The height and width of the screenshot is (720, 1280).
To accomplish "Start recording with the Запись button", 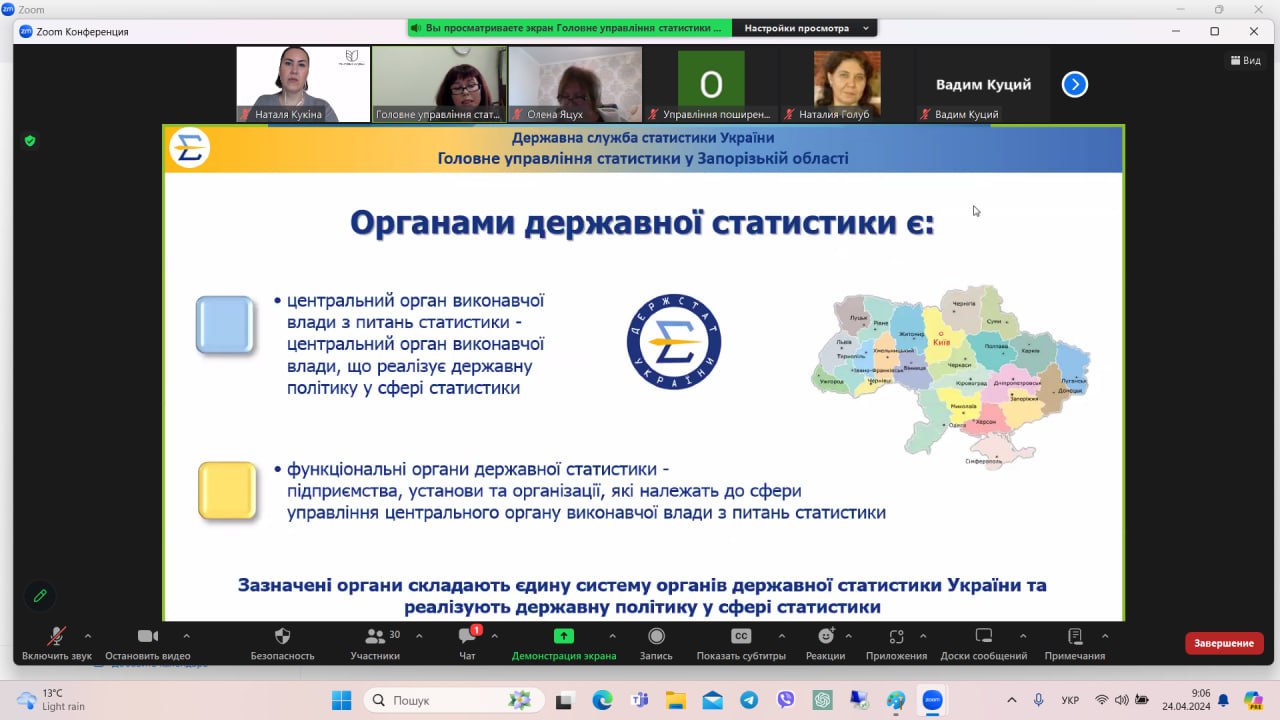I will pyautogui.click(x=656, y=637).
